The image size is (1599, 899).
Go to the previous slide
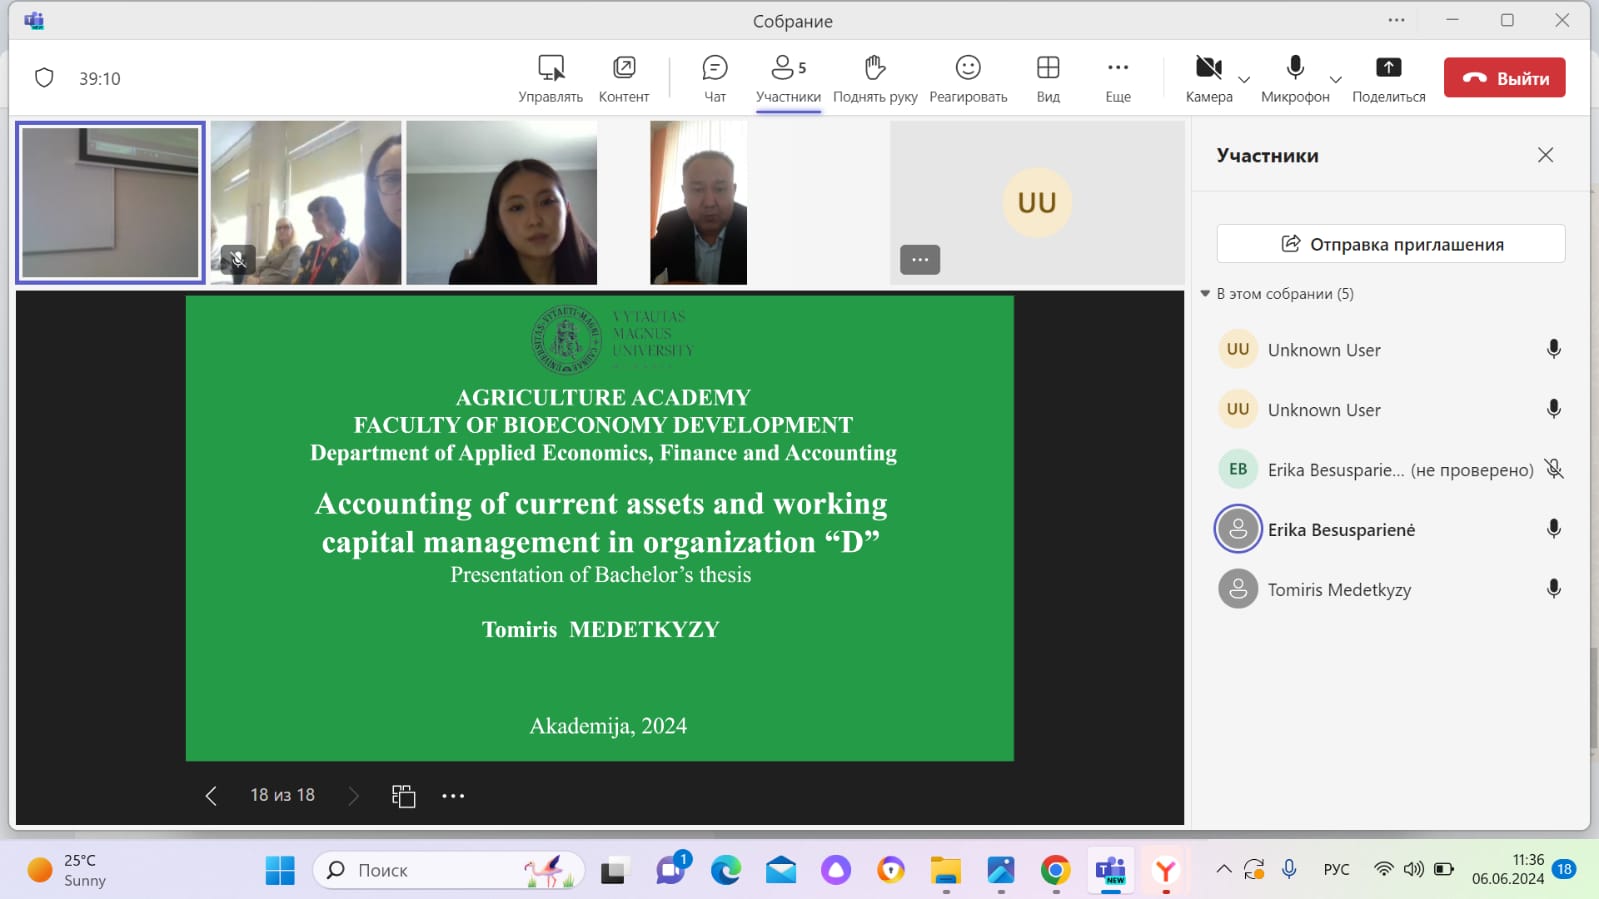coord(211,796)
